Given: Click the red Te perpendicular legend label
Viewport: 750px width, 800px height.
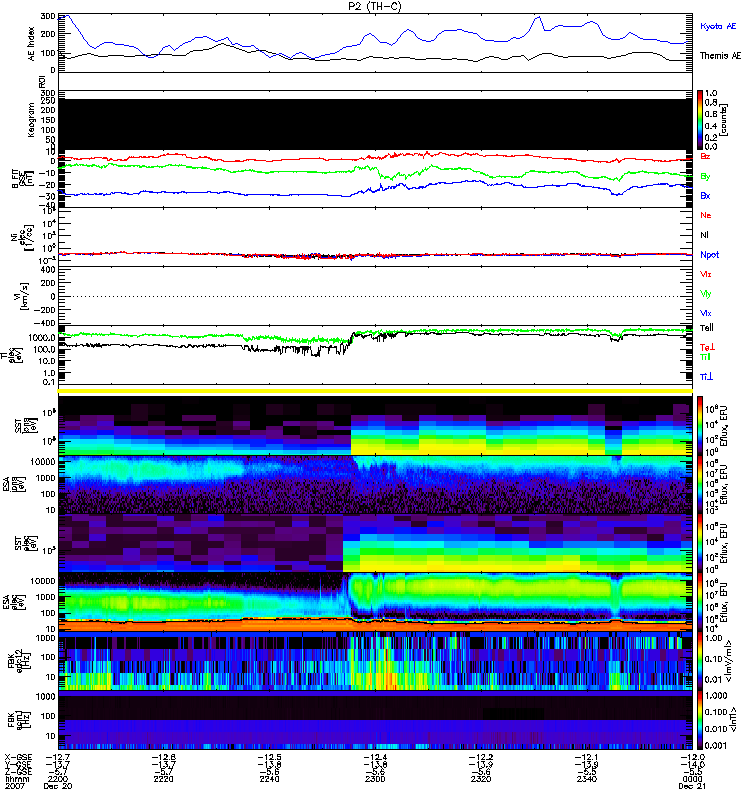Looking at the screenshot, I should tap(707, 347).
